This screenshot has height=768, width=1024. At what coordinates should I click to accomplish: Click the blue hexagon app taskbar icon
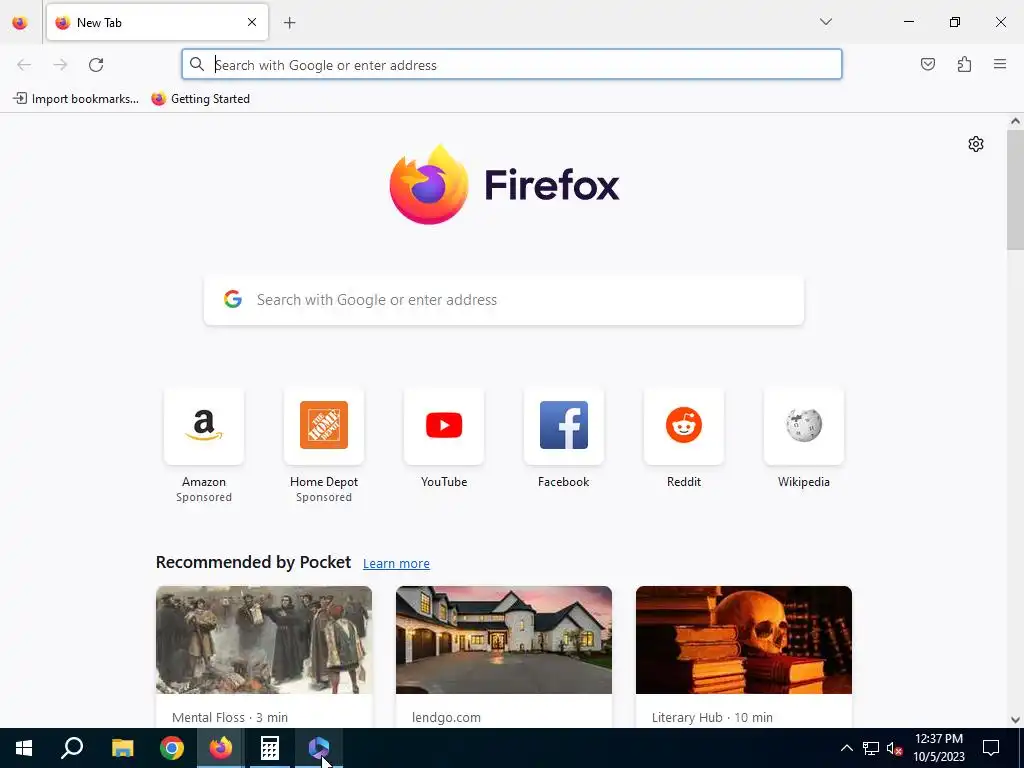pos(319,748)
